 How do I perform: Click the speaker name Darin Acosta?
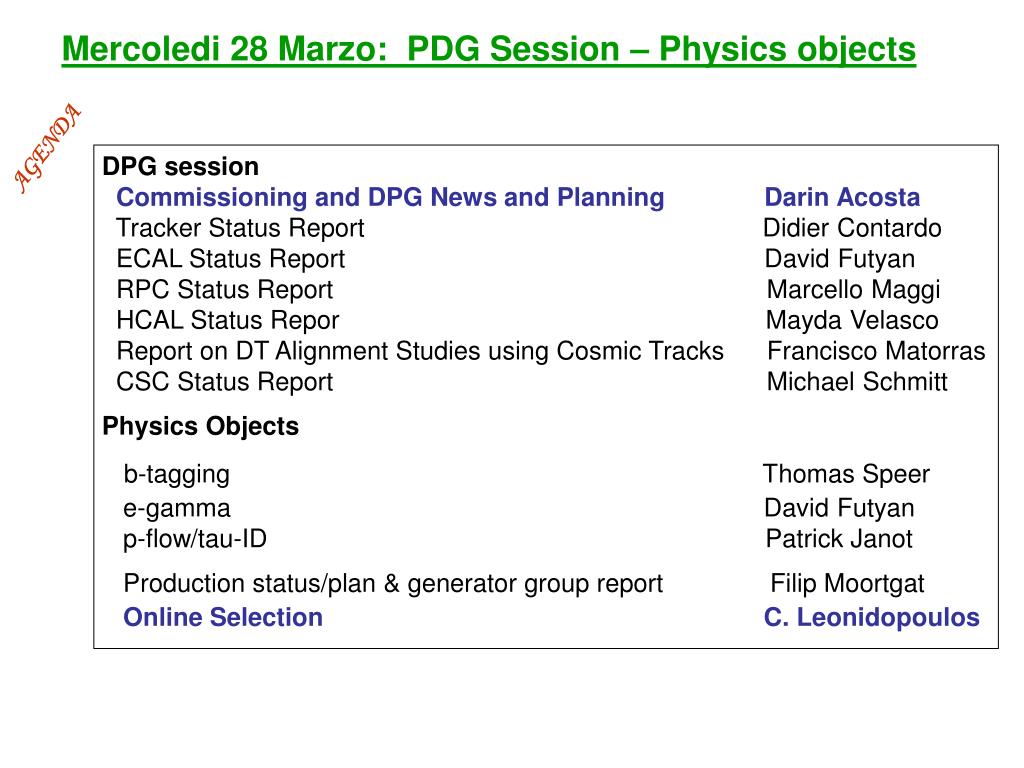(x=842, y=197)
